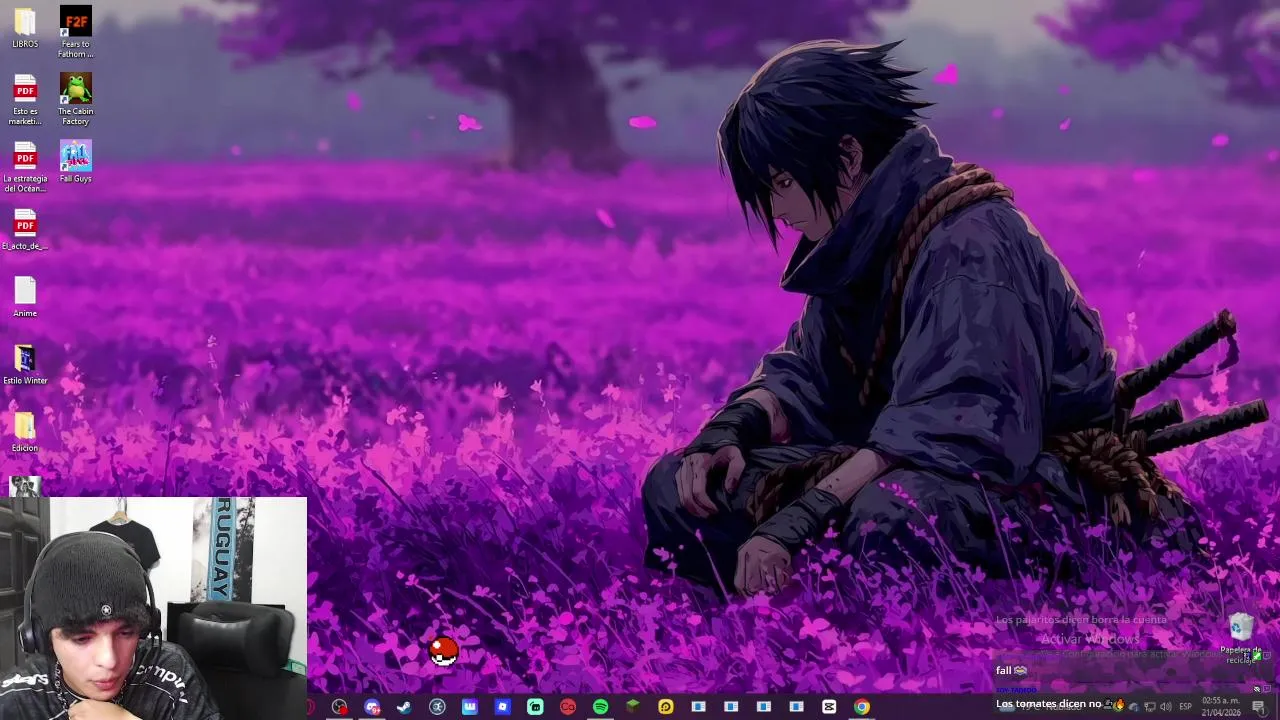Open the volume control in the tray
Image resolution: width=1280 pixels, height=720 pixels.
click(x=1166, y=707)
